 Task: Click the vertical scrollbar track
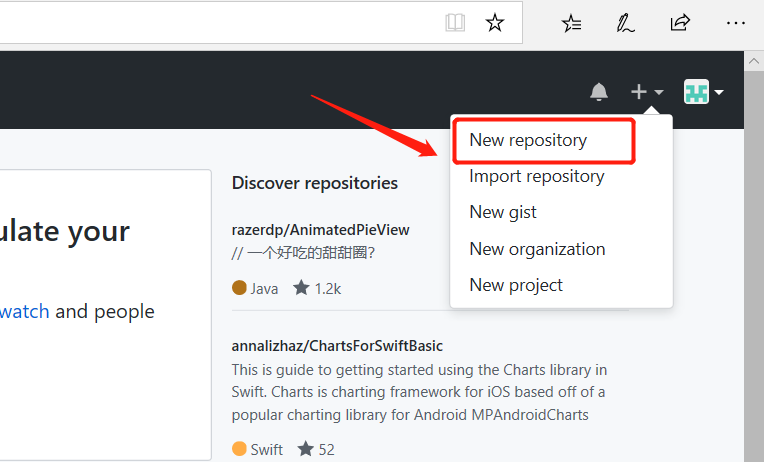click(754, 266)
